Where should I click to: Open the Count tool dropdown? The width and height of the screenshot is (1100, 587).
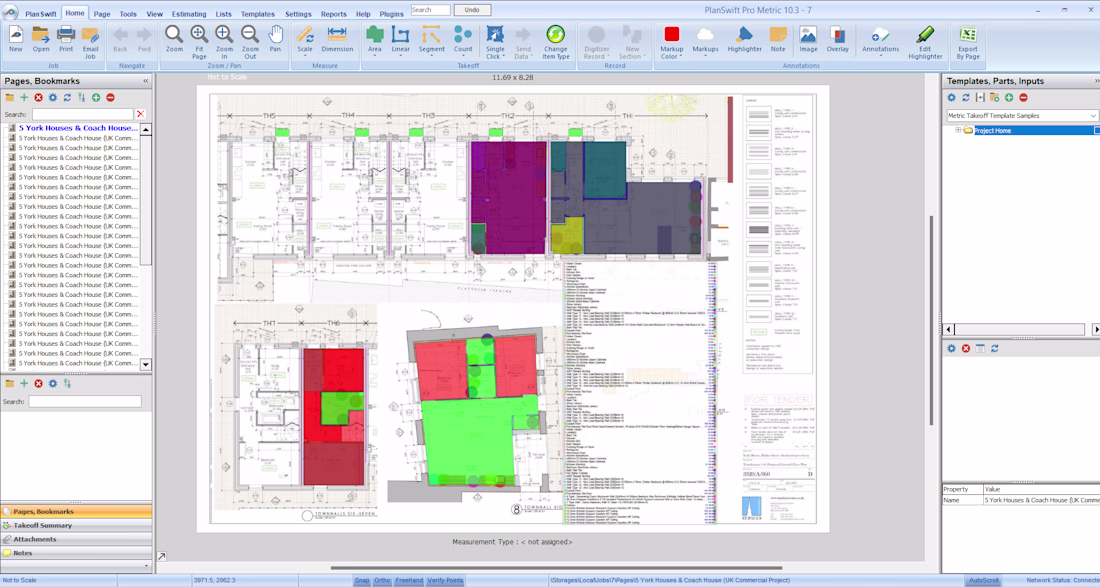point(462,57)
